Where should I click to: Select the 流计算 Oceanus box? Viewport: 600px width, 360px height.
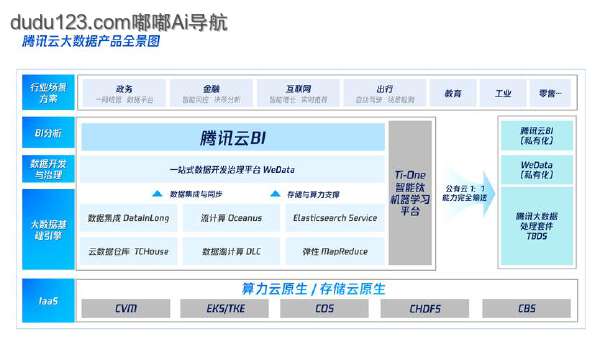tap(231, 218)
